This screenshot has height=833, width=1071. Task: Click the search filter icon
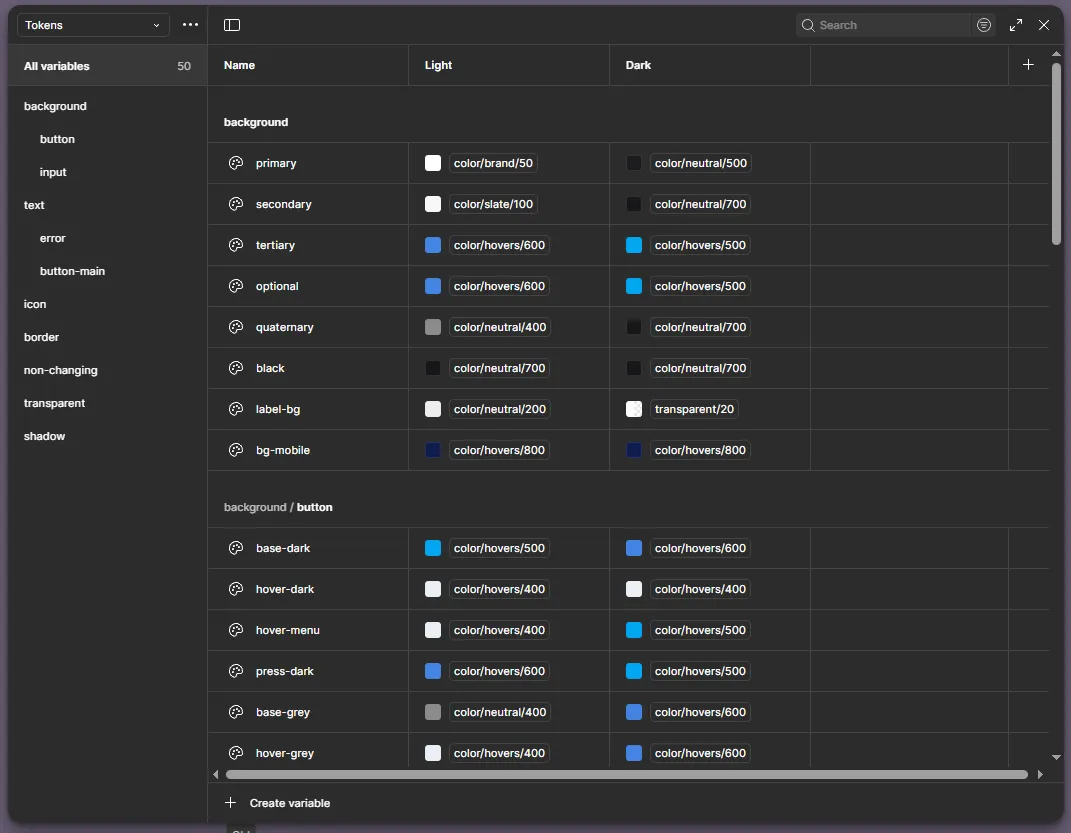984,25
